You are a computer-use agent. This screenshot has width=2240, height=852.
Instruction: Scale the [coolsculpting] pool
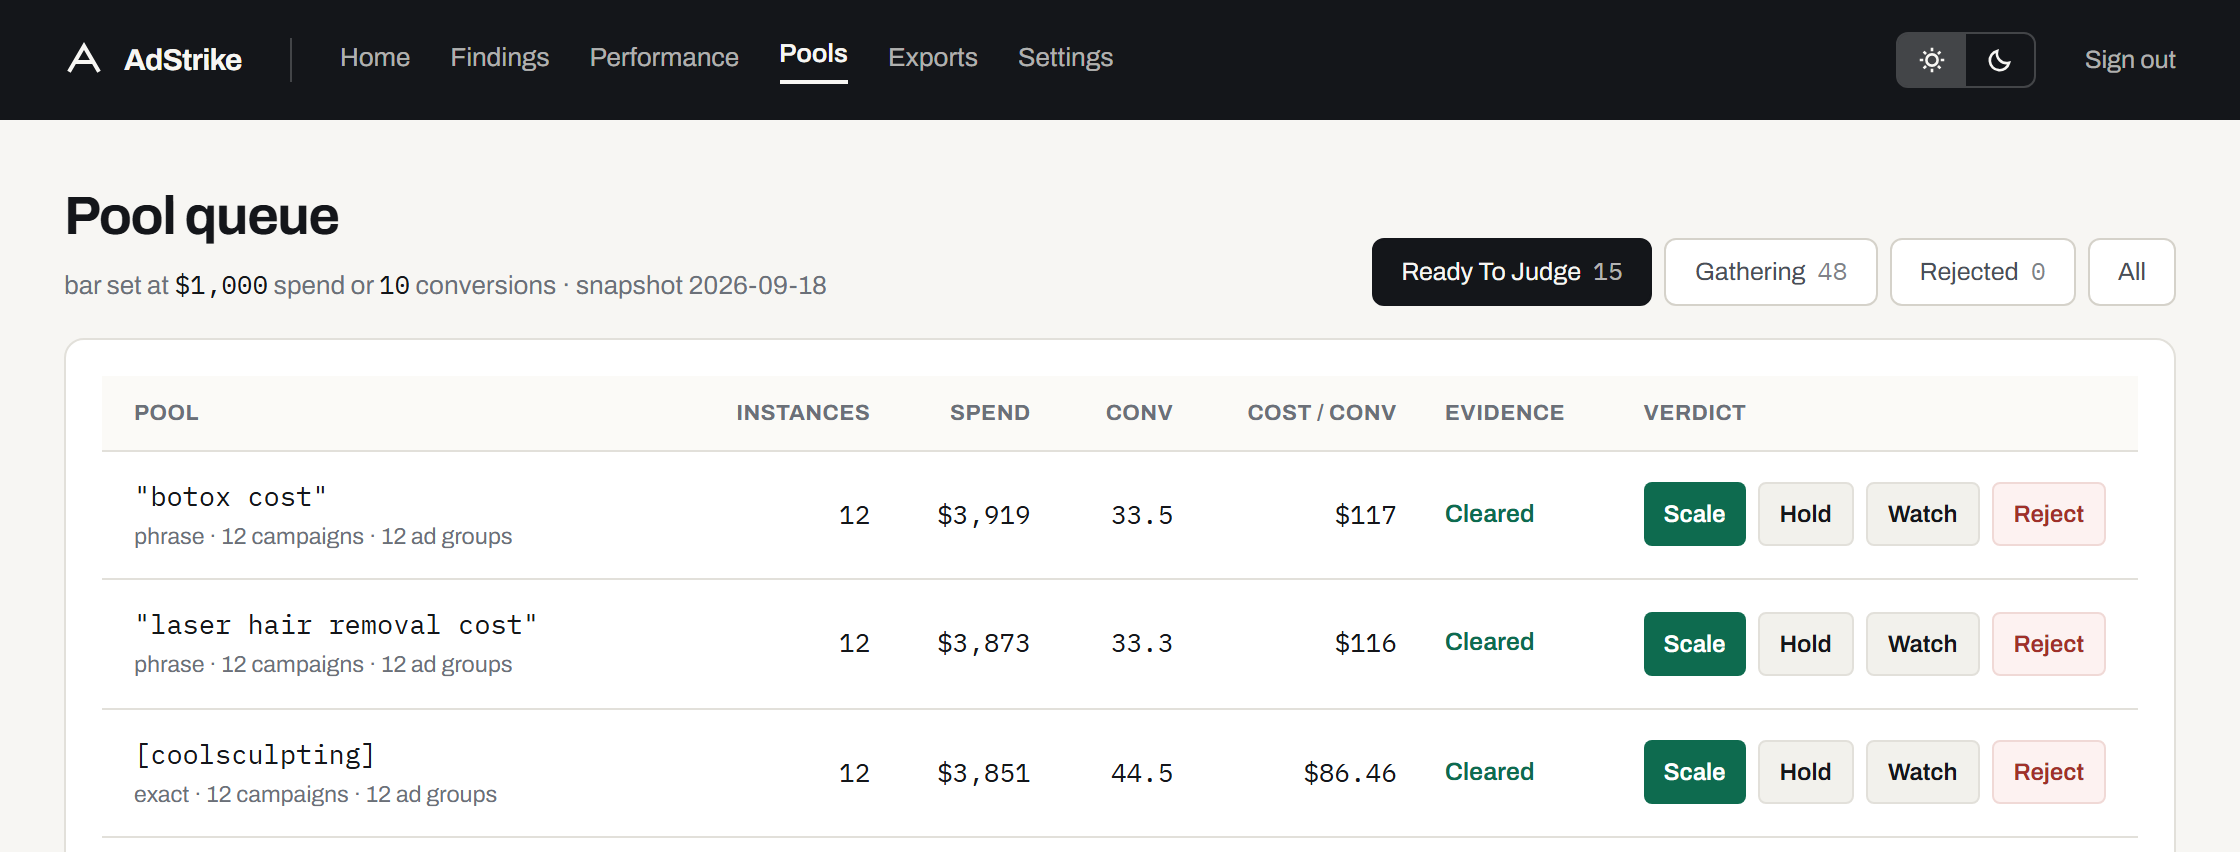point(1695,772)
